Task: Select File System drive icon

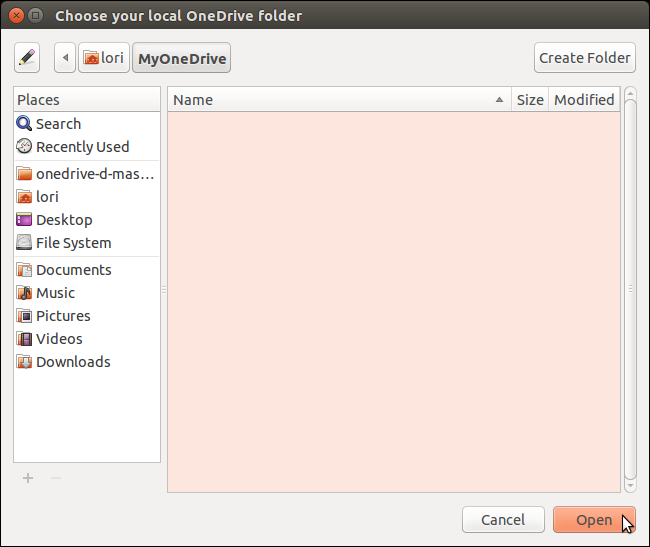Action: coord(24,242)
